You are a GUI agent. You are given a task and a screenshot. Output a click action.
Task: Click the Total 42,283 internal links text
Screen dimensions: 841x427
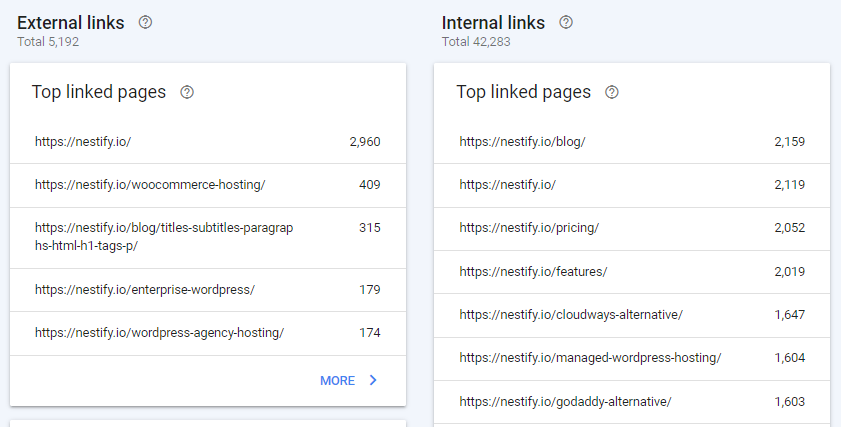click(476, 42)
